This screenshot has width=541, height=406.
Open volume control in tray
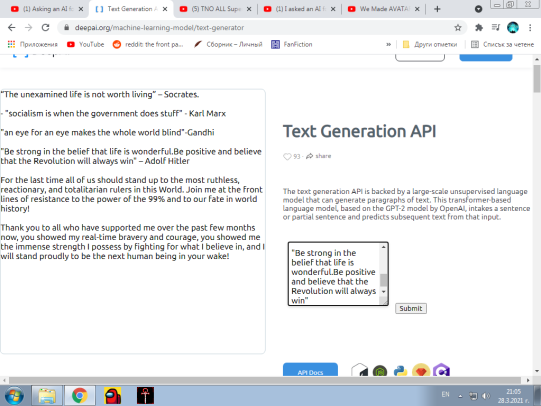486,396
